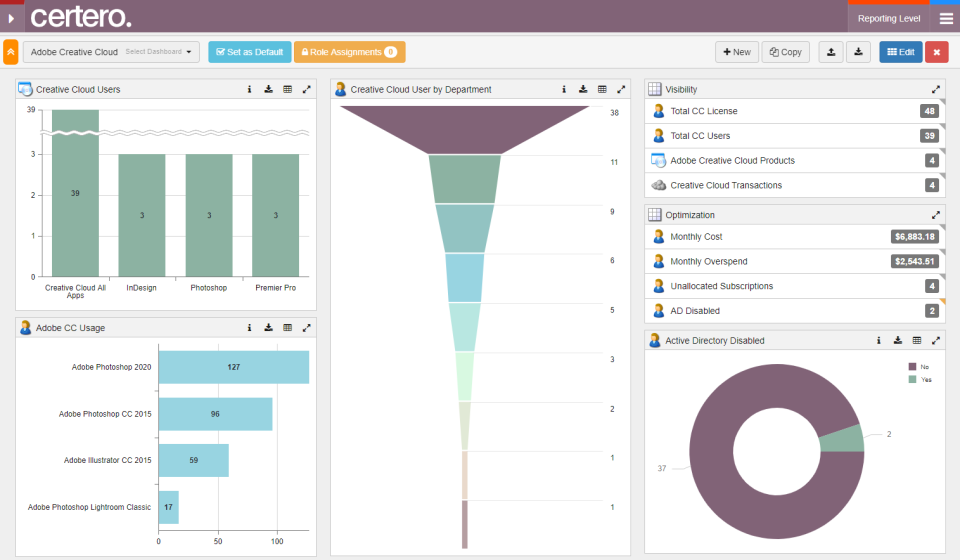This screenshot has height=560, width=960.
Task: Click the download dashboard icon
Action: point(858,52)
